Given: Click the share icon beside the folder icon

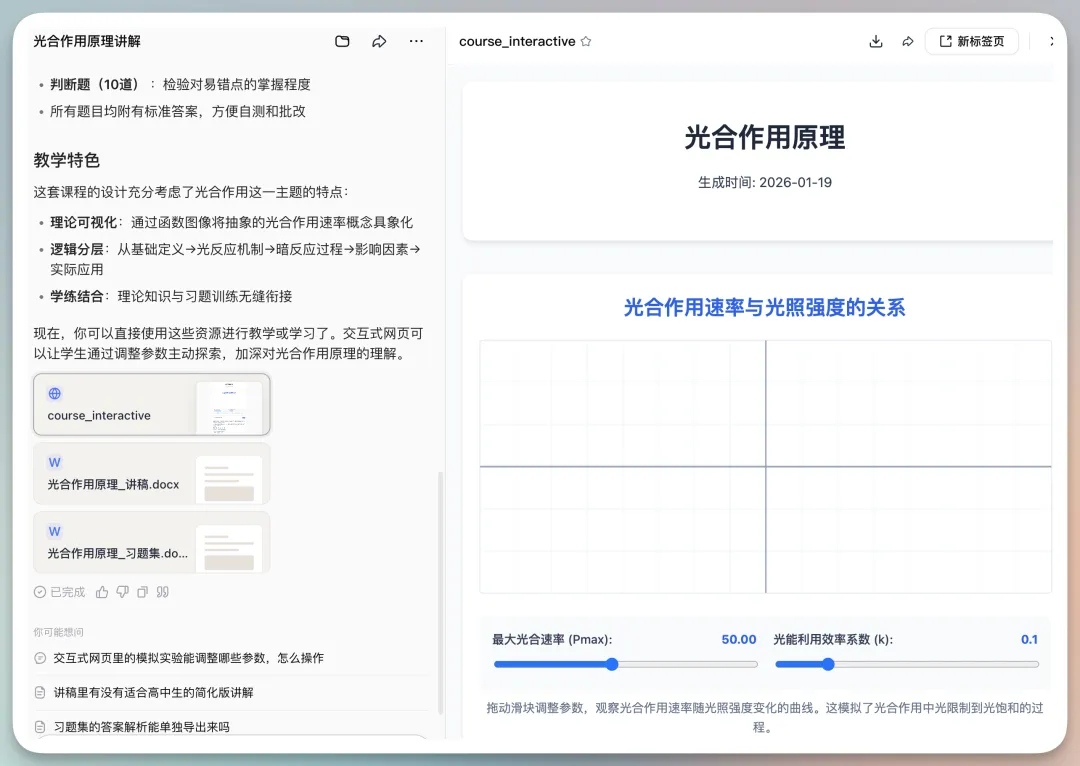Looking at the screenshot, I should 379,41.
